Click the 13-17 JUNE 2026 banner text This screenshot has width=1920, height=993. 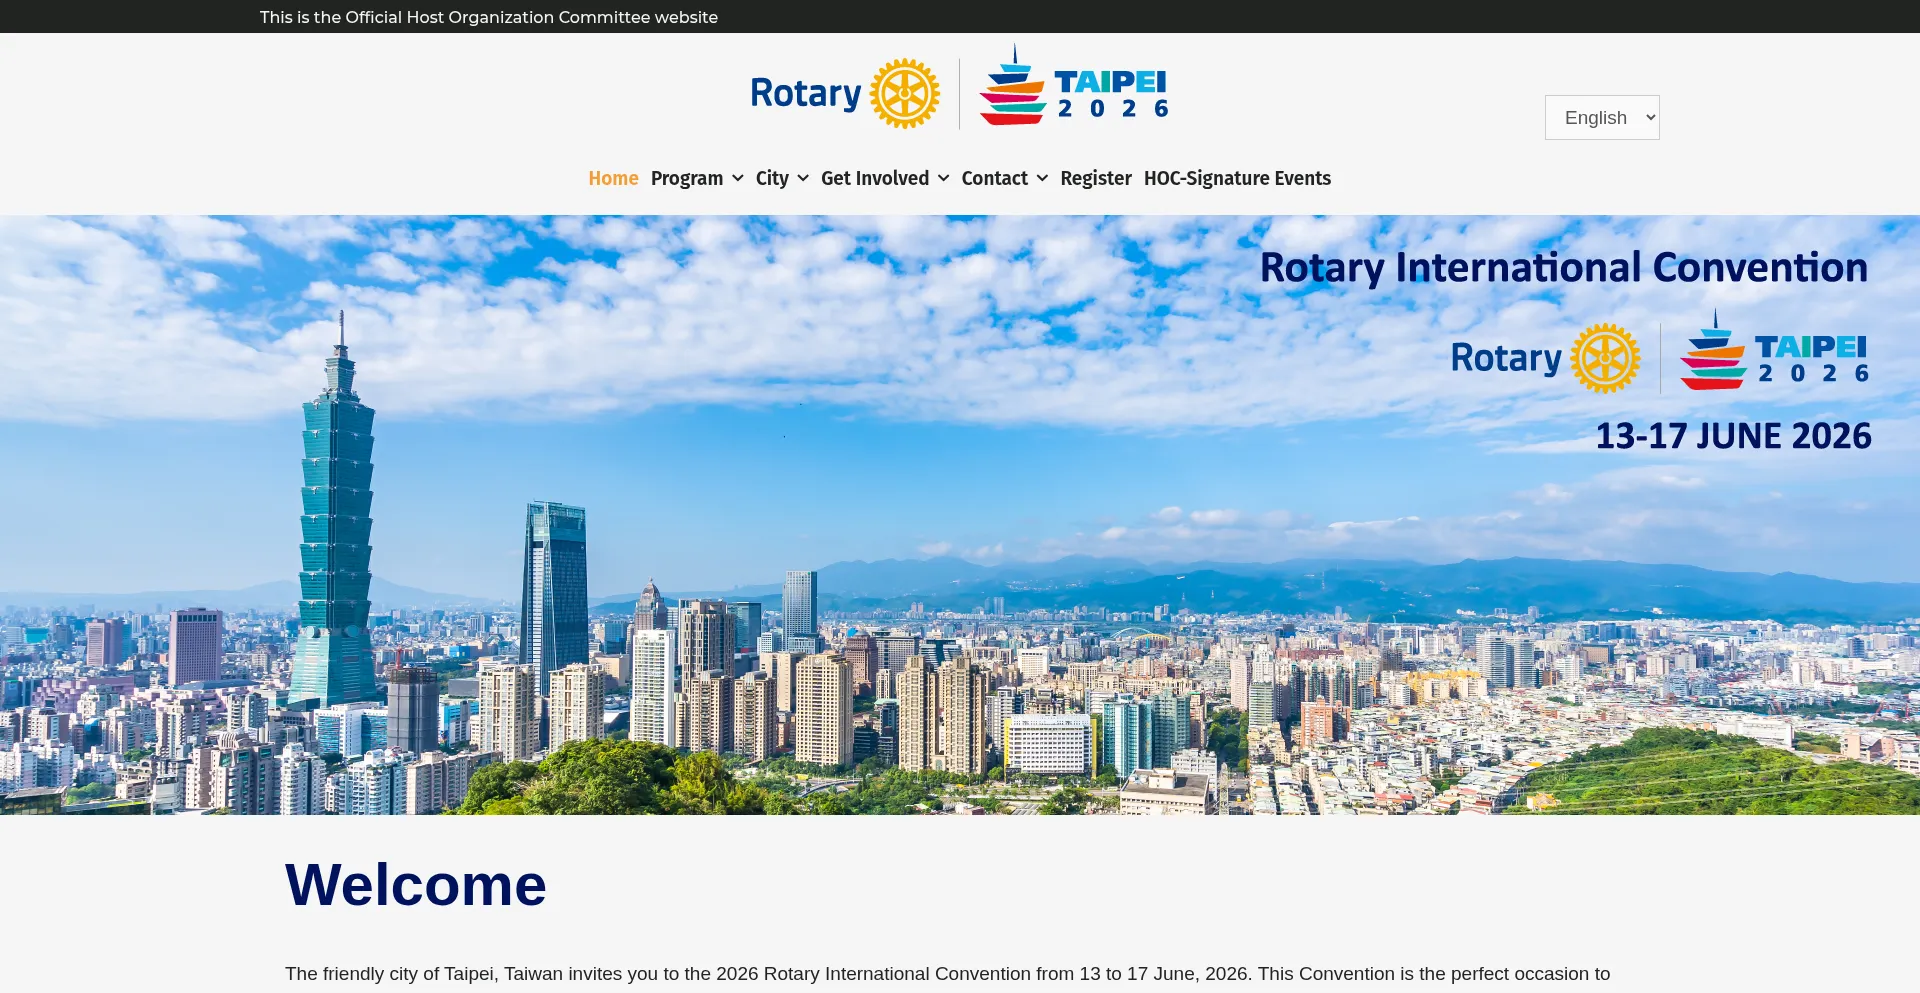click(1732, 436)
